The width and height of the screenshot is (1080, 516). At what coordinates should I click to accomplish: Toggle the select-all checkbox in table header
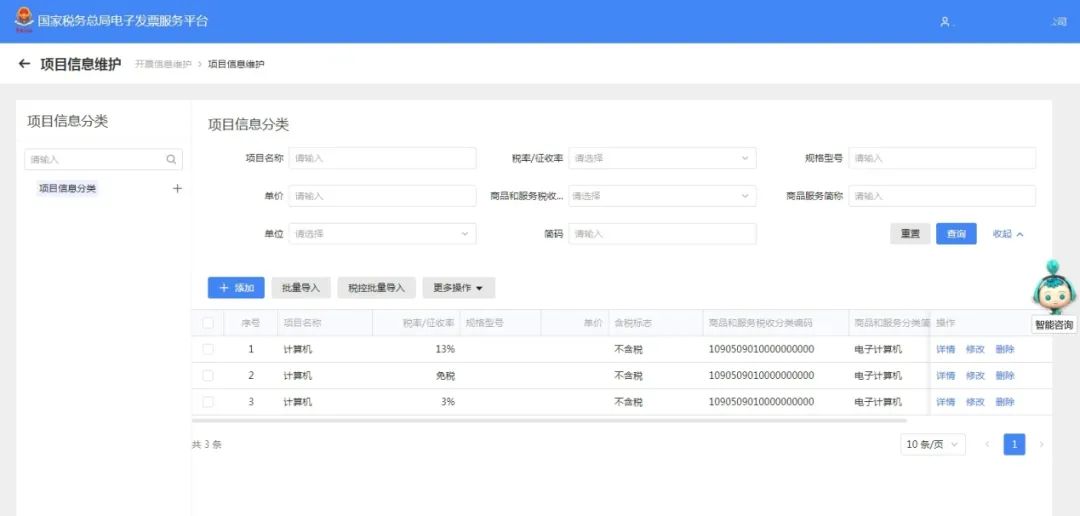[208, 323]
